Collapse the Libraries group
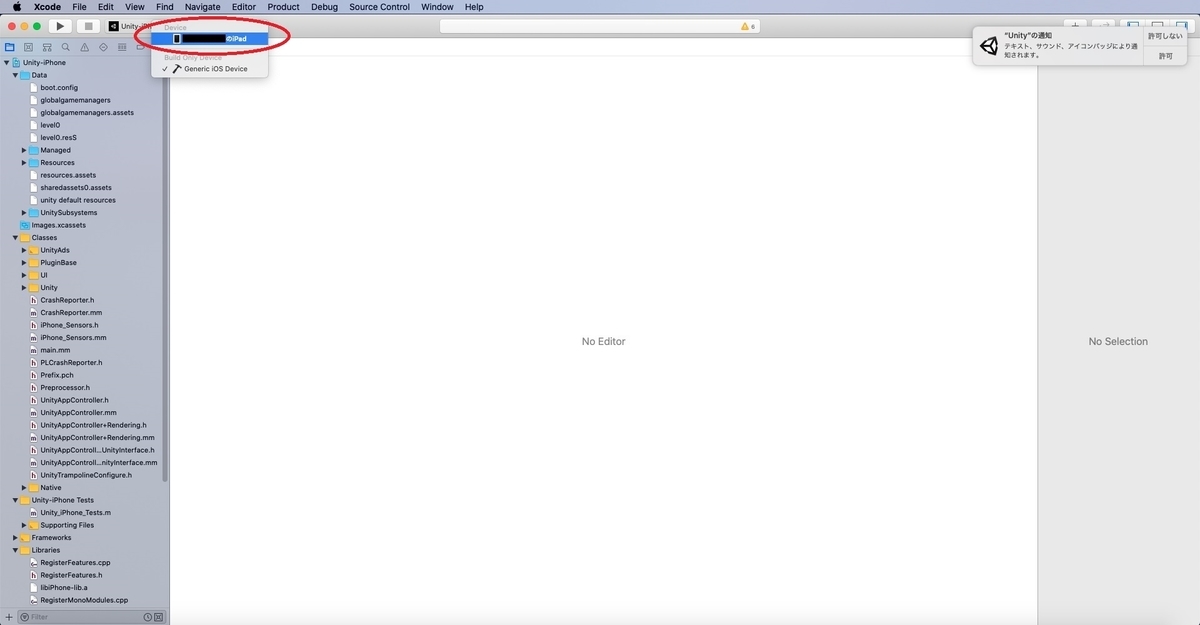Image resolution: width=1200 pixels, height=625 pixels. (x=15, y=550)
